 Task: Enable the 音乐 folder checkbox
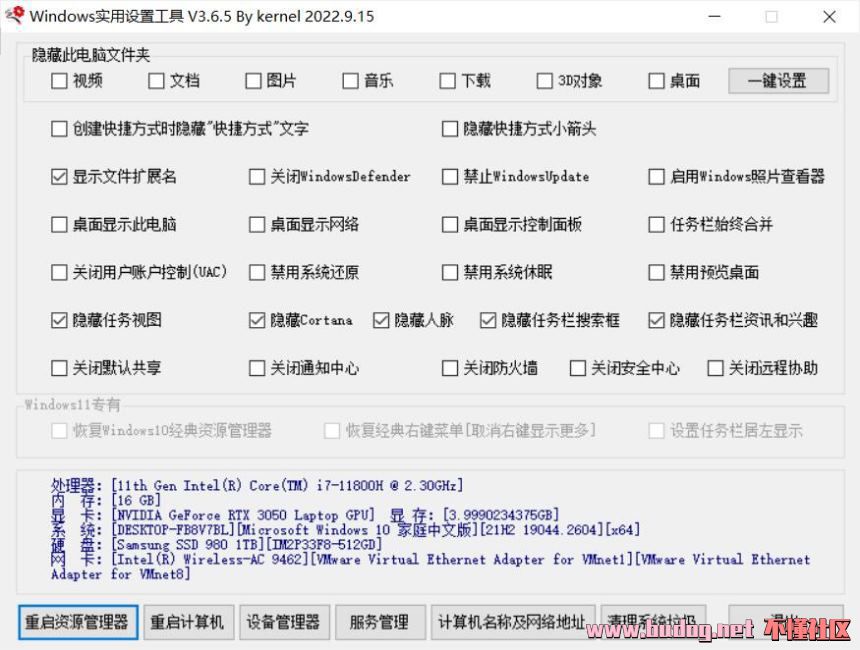(350, 81)
